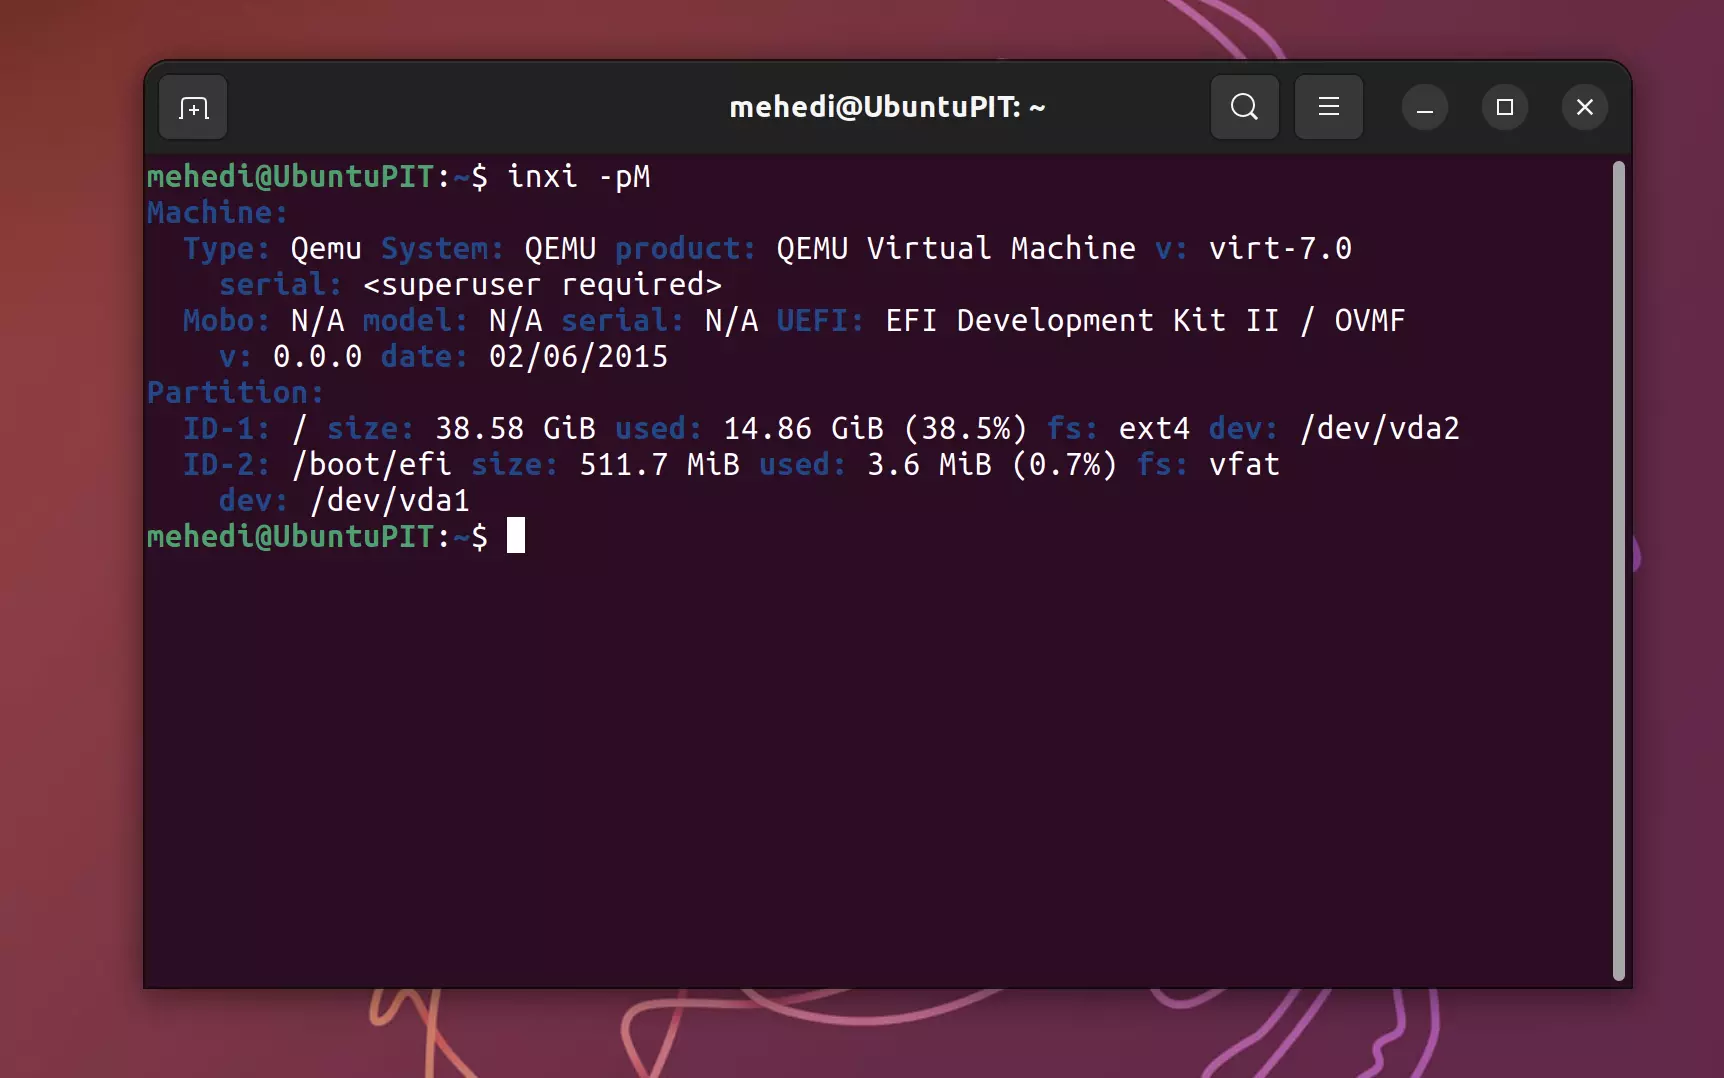Click the UEFI: label
This screenshot has height=1078, width=1724.
click(820, 321)
